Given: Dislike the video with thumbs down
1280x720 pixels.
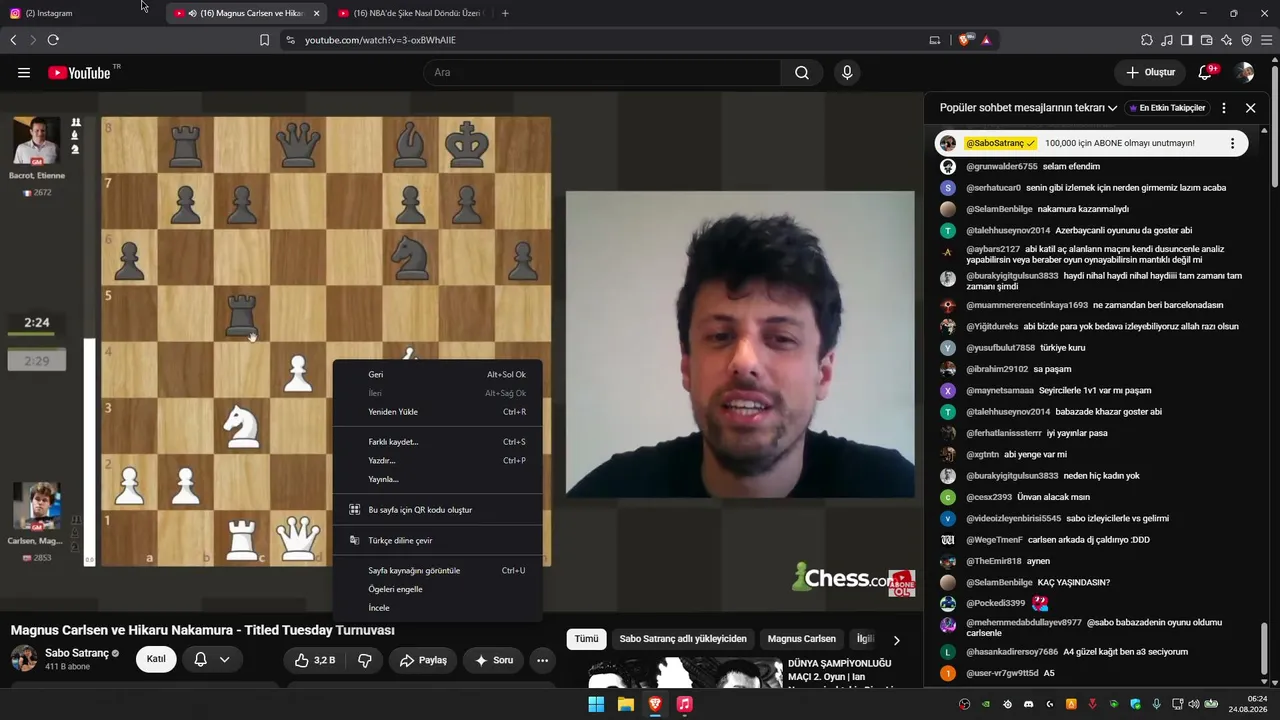Looking at the screenshot, I should [x=365, y=660].
